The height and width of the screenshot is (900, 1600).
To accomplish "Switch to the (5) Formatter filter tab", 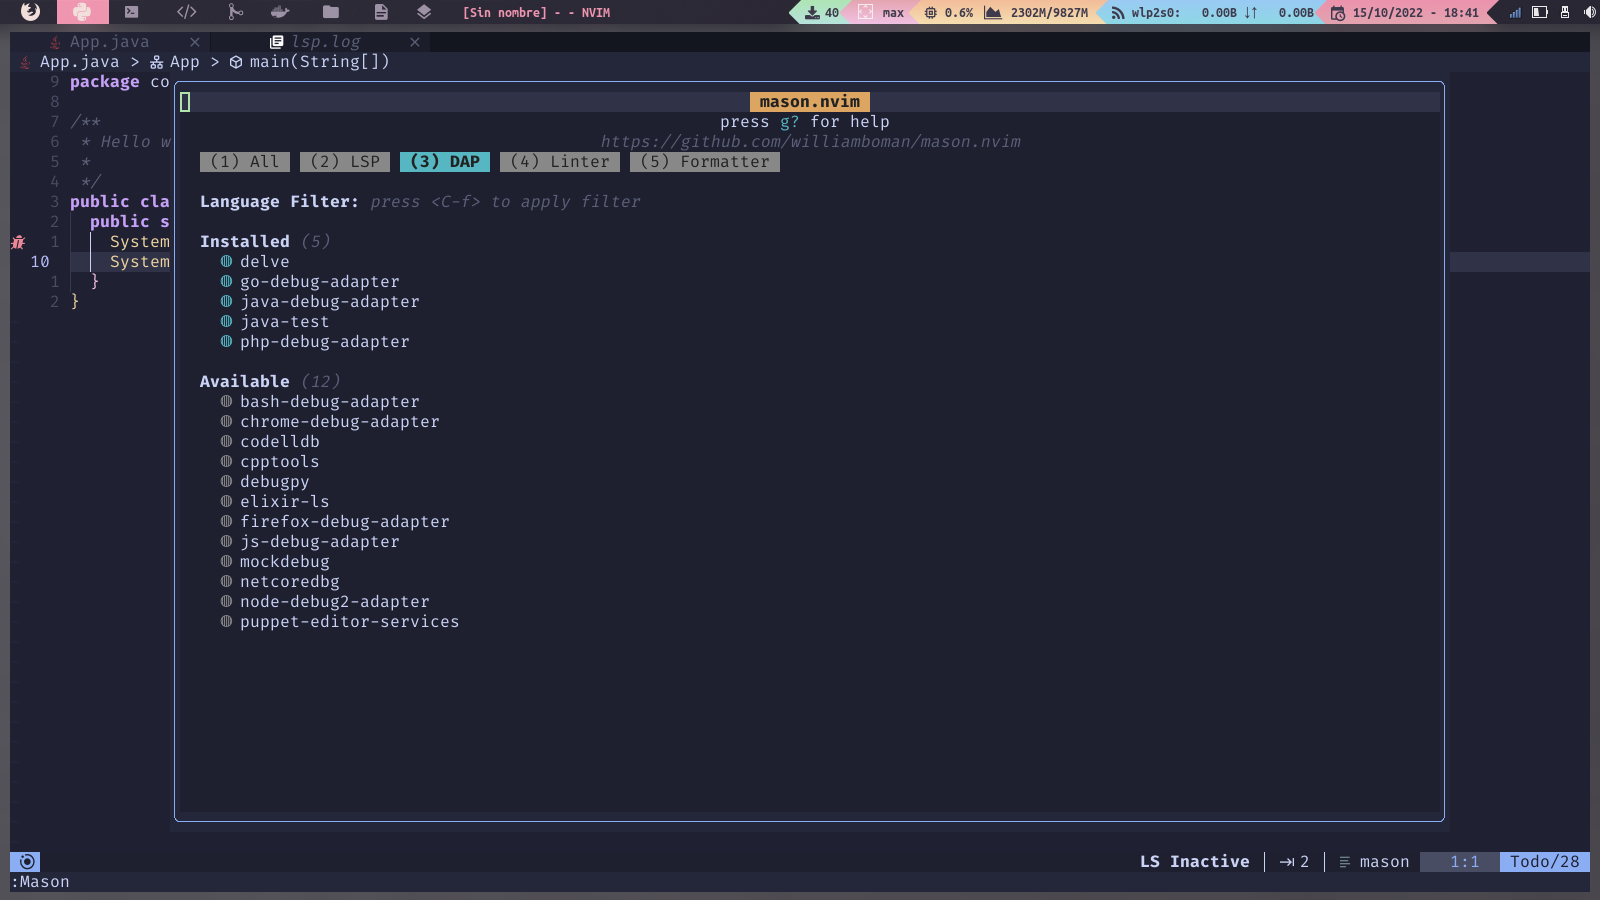I will [704, 161].
